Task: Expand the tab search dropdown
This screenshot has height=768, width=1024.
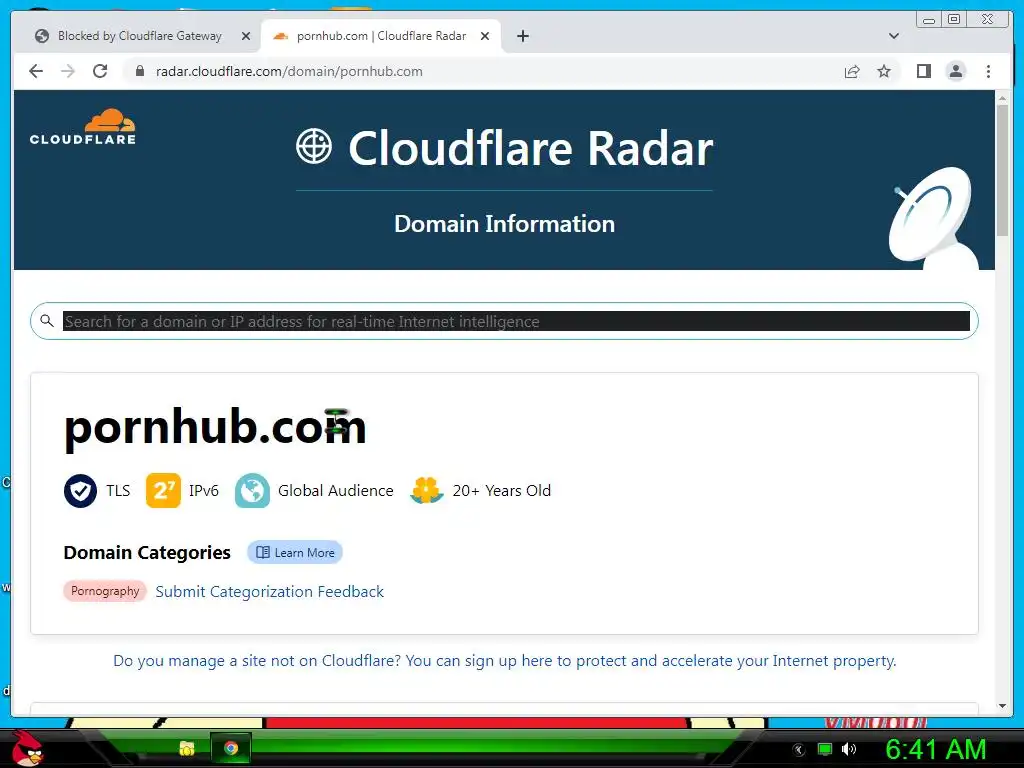Action: (x=894, y=36)
